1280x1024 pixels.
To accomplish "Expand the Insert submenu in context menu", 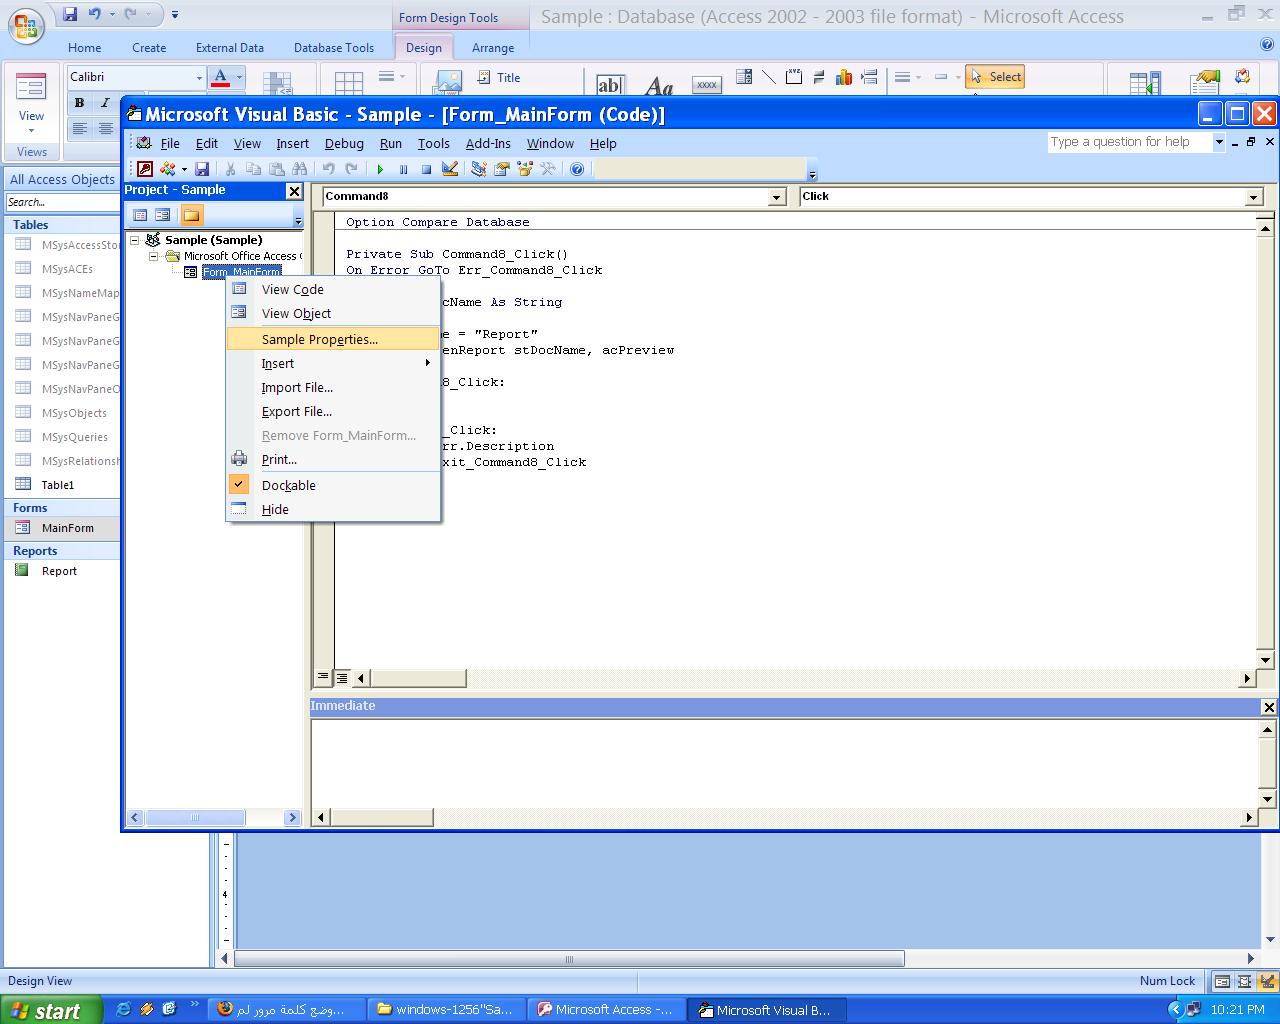I will (x=334, y=363).
